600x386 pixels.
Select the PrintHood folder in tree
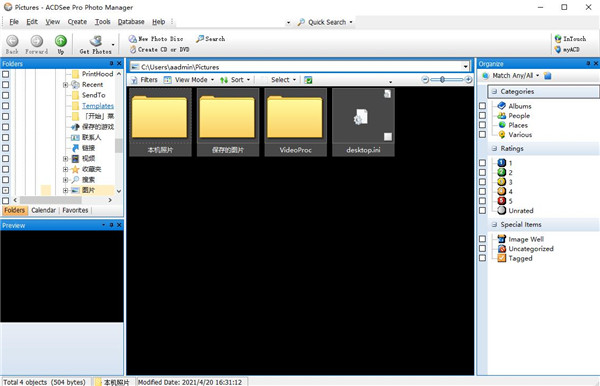[98, 74]
